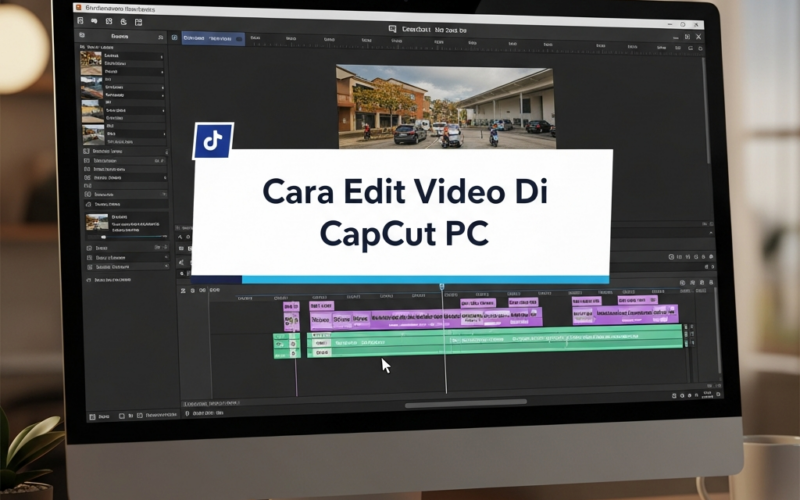
Task: Click the fifth icon in the top-left toolbar row
Action: (138, 22)
